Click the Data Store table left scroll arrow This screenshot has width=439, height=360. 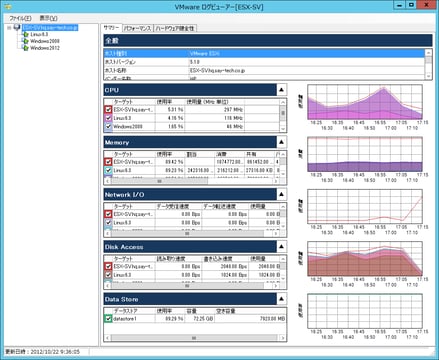(107, 338)
